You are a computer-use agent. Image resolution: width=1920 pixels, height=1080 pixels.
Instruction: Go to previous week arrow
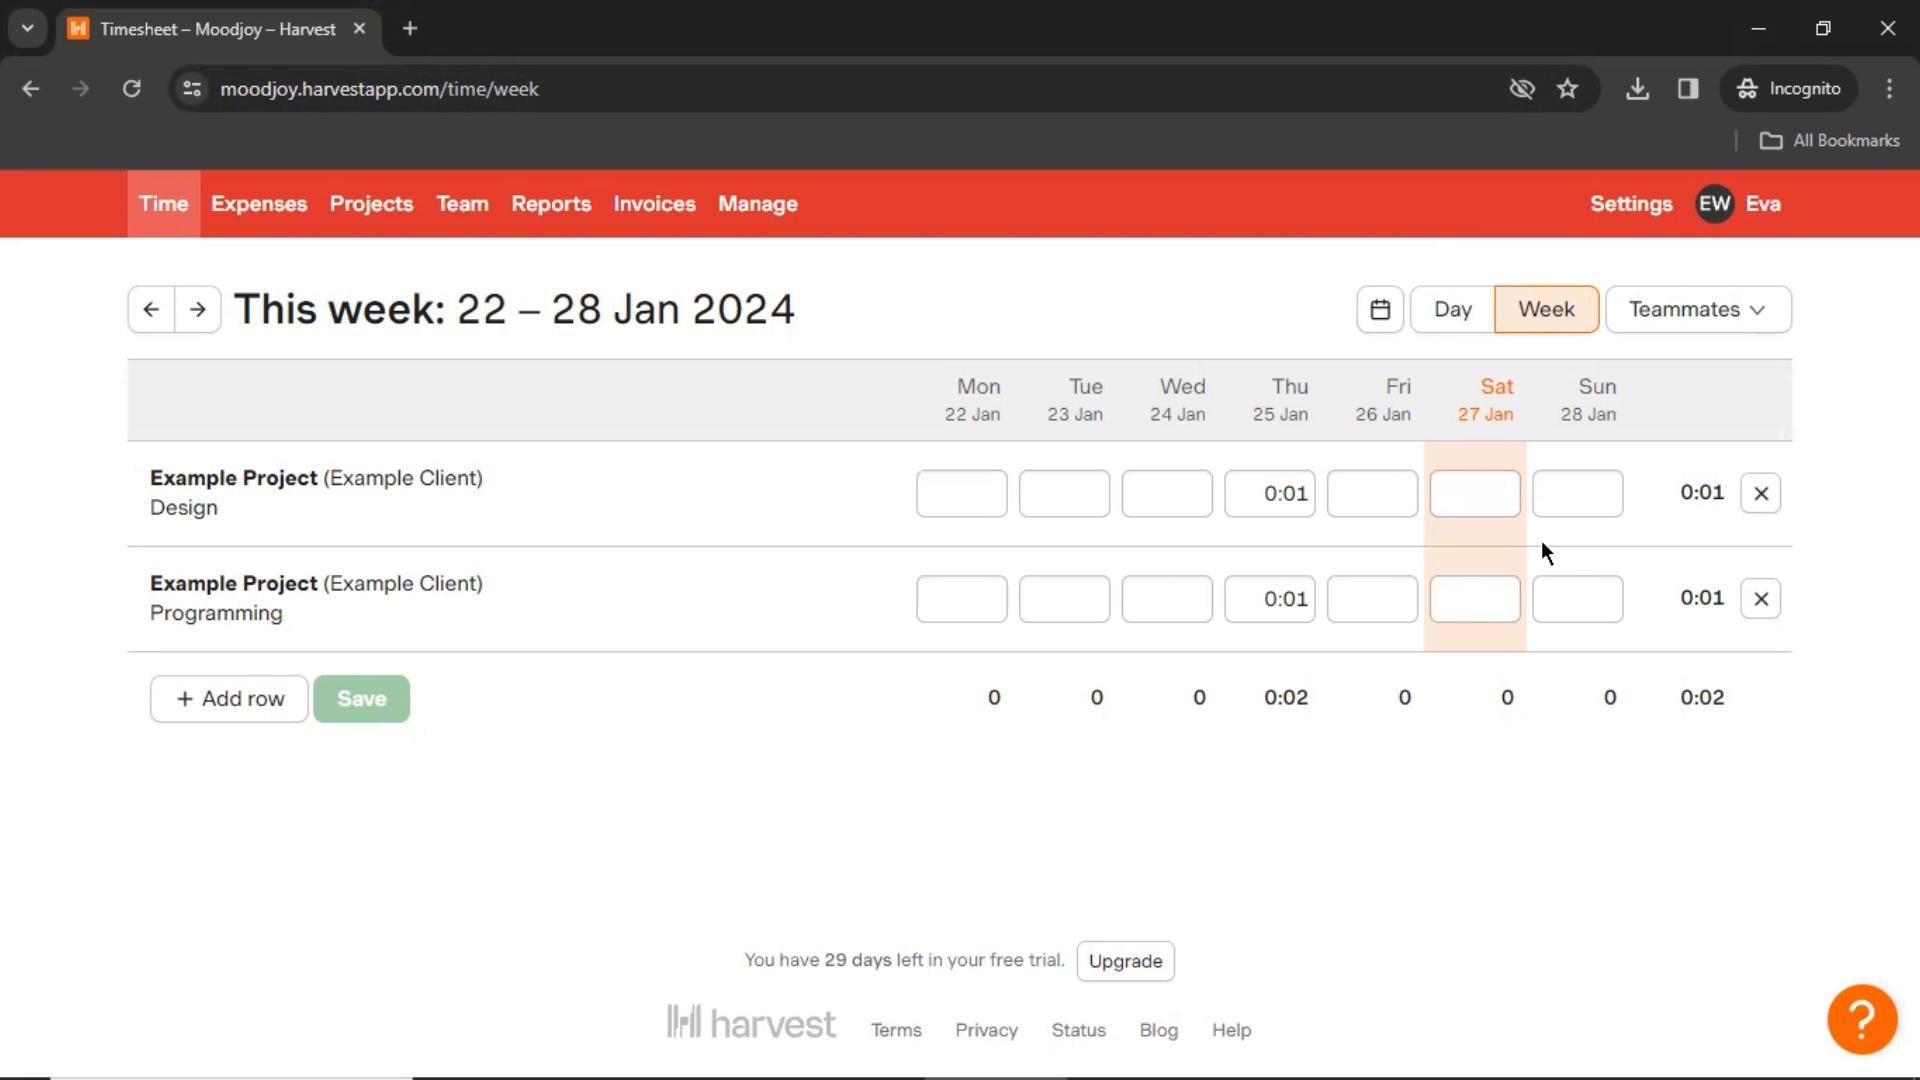coord(151,310)
